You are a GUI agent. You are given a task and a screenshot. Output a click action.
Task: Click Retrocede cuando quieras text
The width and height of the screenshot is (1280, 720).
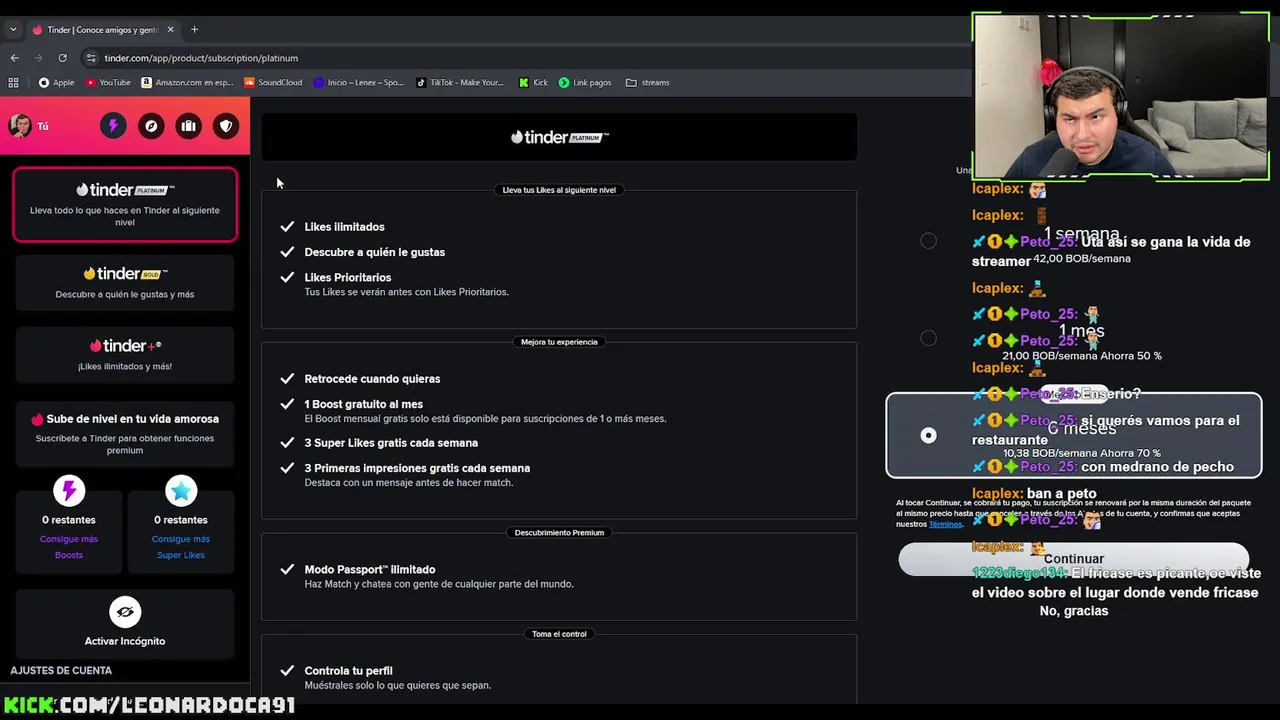pos(372,379)
